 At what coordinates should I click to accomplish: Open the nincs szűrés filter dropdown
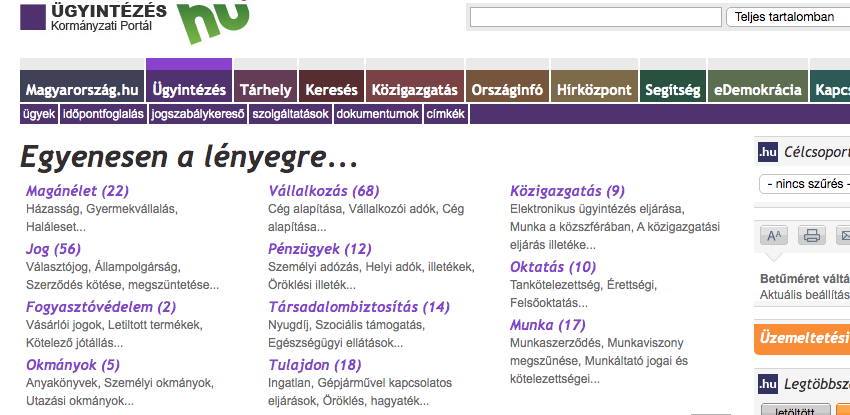[804, 184]
